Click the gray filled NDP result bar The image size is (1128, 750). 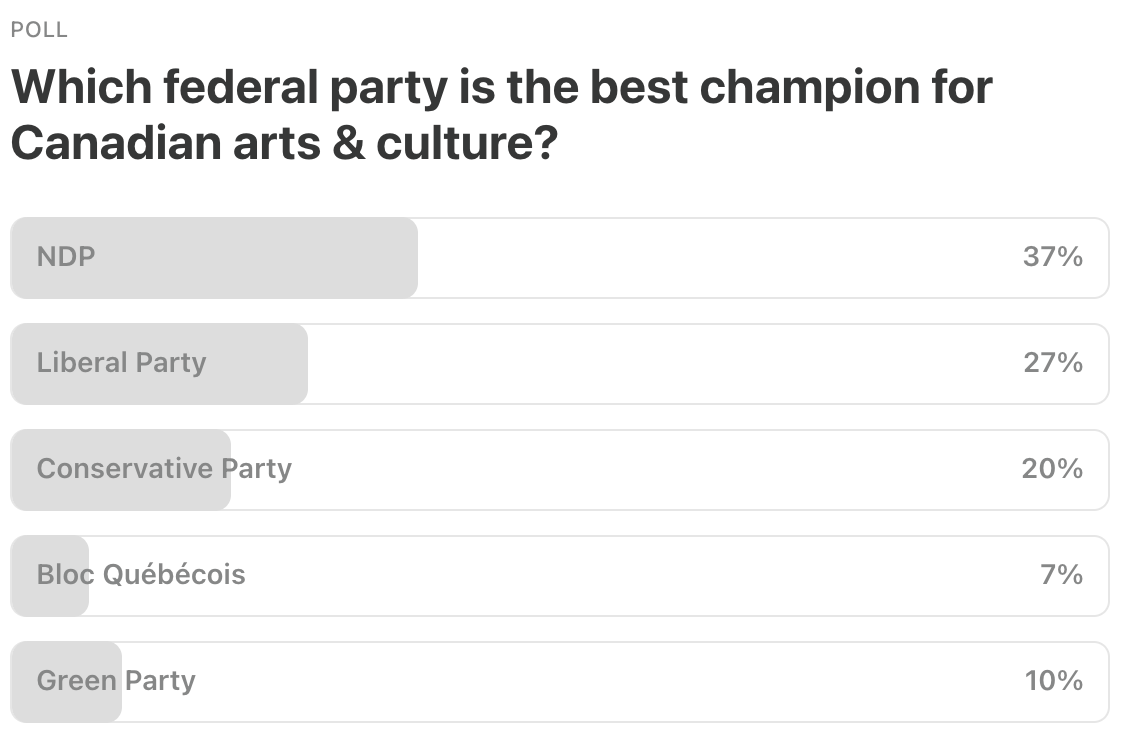tap(214, 257)
